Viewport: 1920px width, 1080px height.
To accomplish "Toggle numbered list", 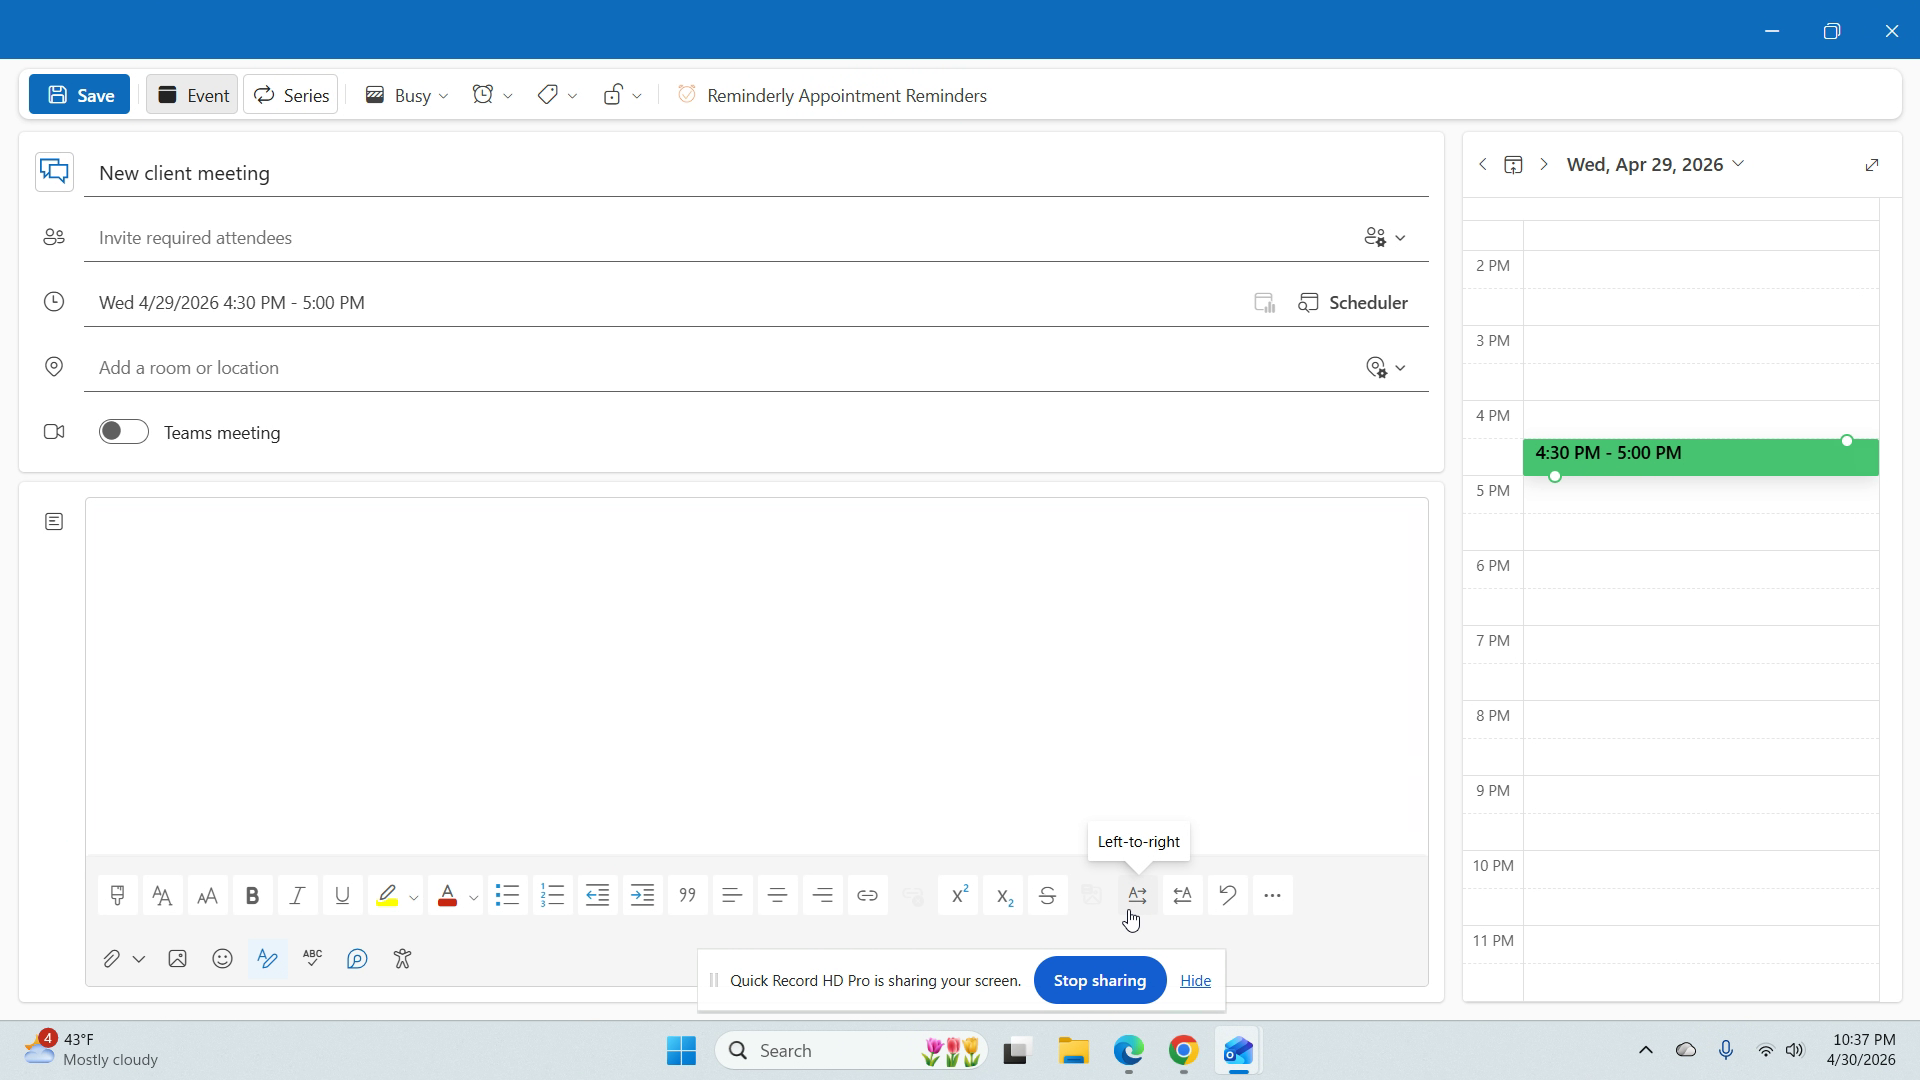I will click(552, 896).
